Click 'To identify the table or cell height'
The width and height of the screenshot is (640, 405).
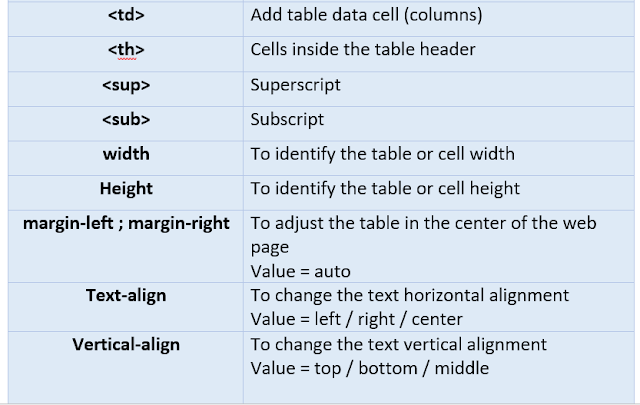(385, 189)
